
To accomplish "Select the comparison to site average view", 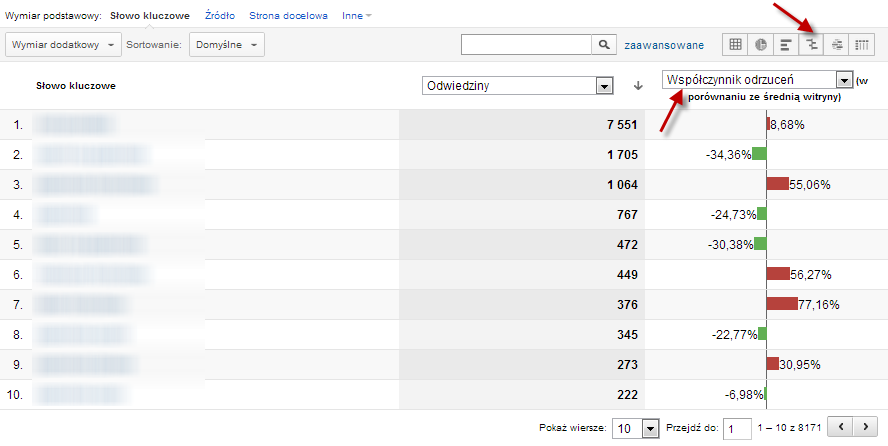I will (812, 45).
